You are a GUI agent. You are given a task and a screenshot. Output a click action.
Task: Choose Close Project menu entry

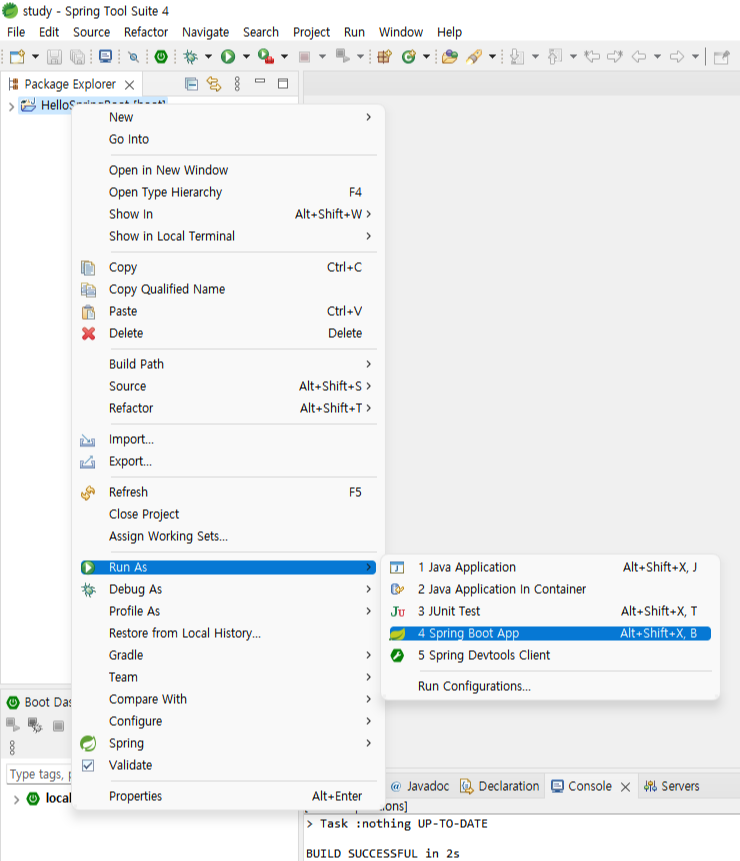(228, 514)
